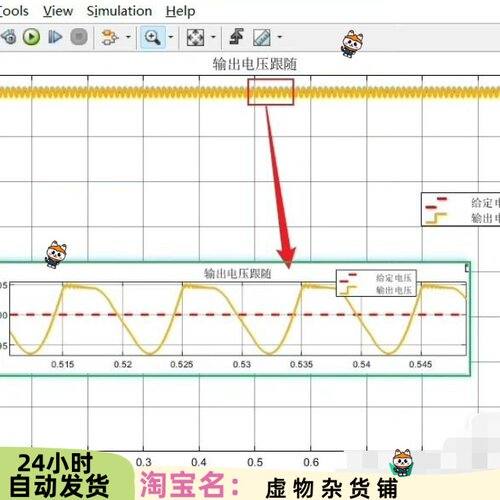
Task: Enable the Cursor Measurements ruler icon
Action: coord(262,37)
